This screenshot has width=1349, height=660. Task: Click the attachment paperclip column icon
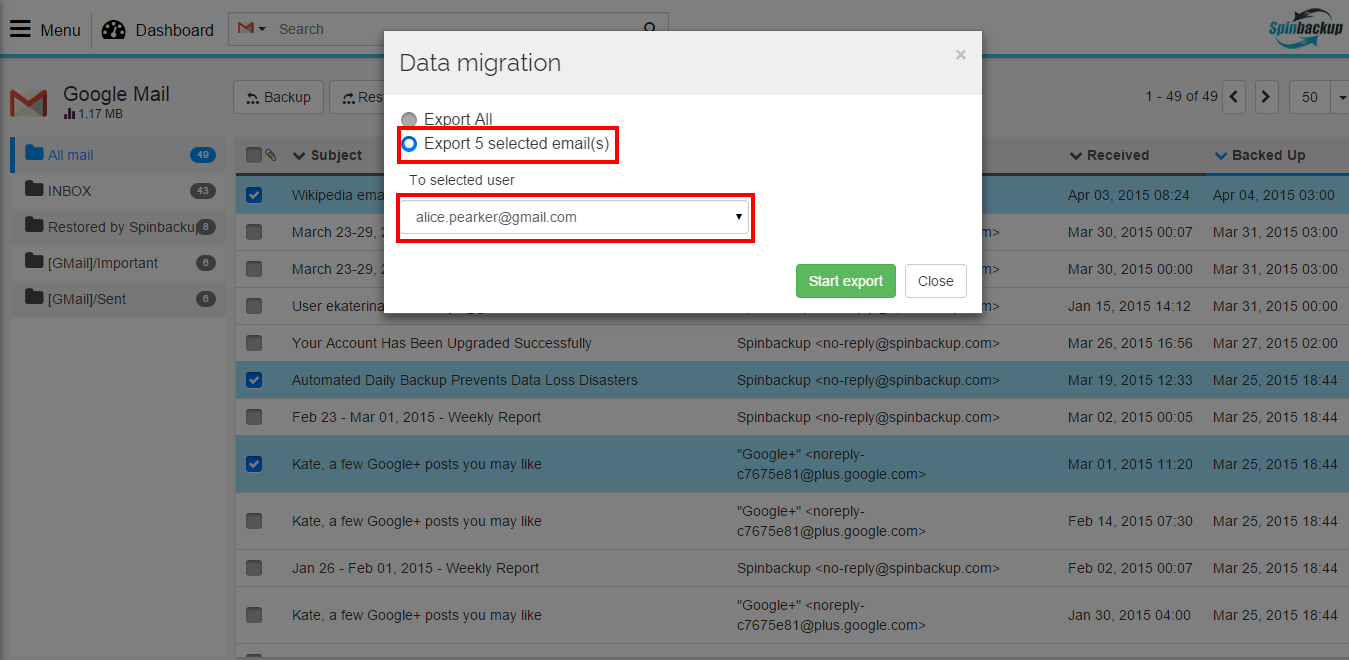coord(271,155)
